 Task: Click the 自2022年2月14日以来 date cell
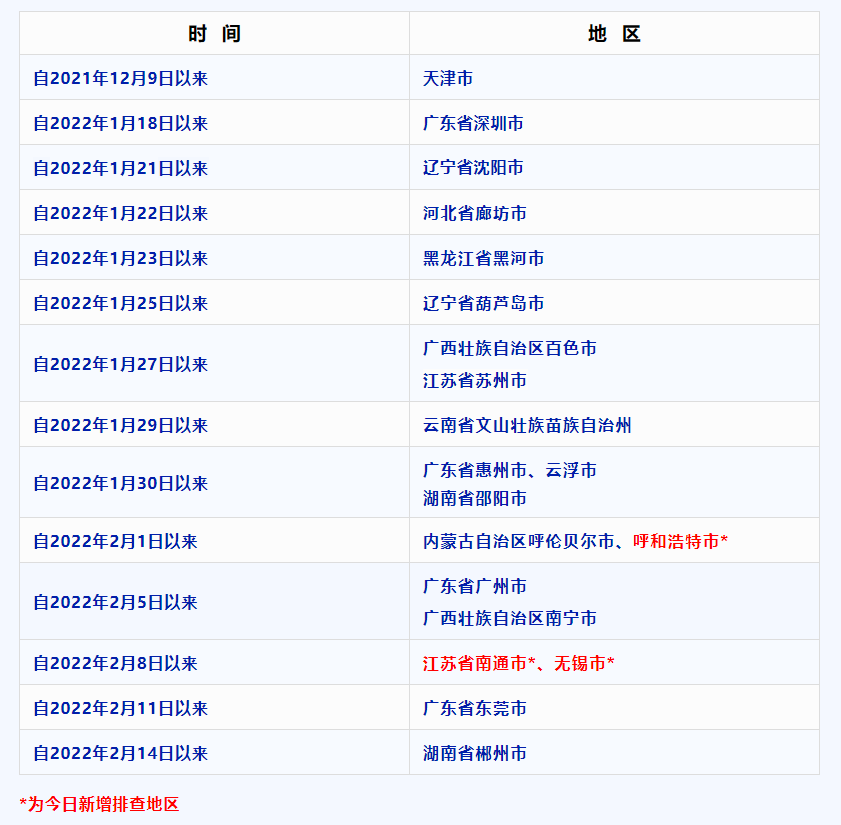(x=214, y=753)
